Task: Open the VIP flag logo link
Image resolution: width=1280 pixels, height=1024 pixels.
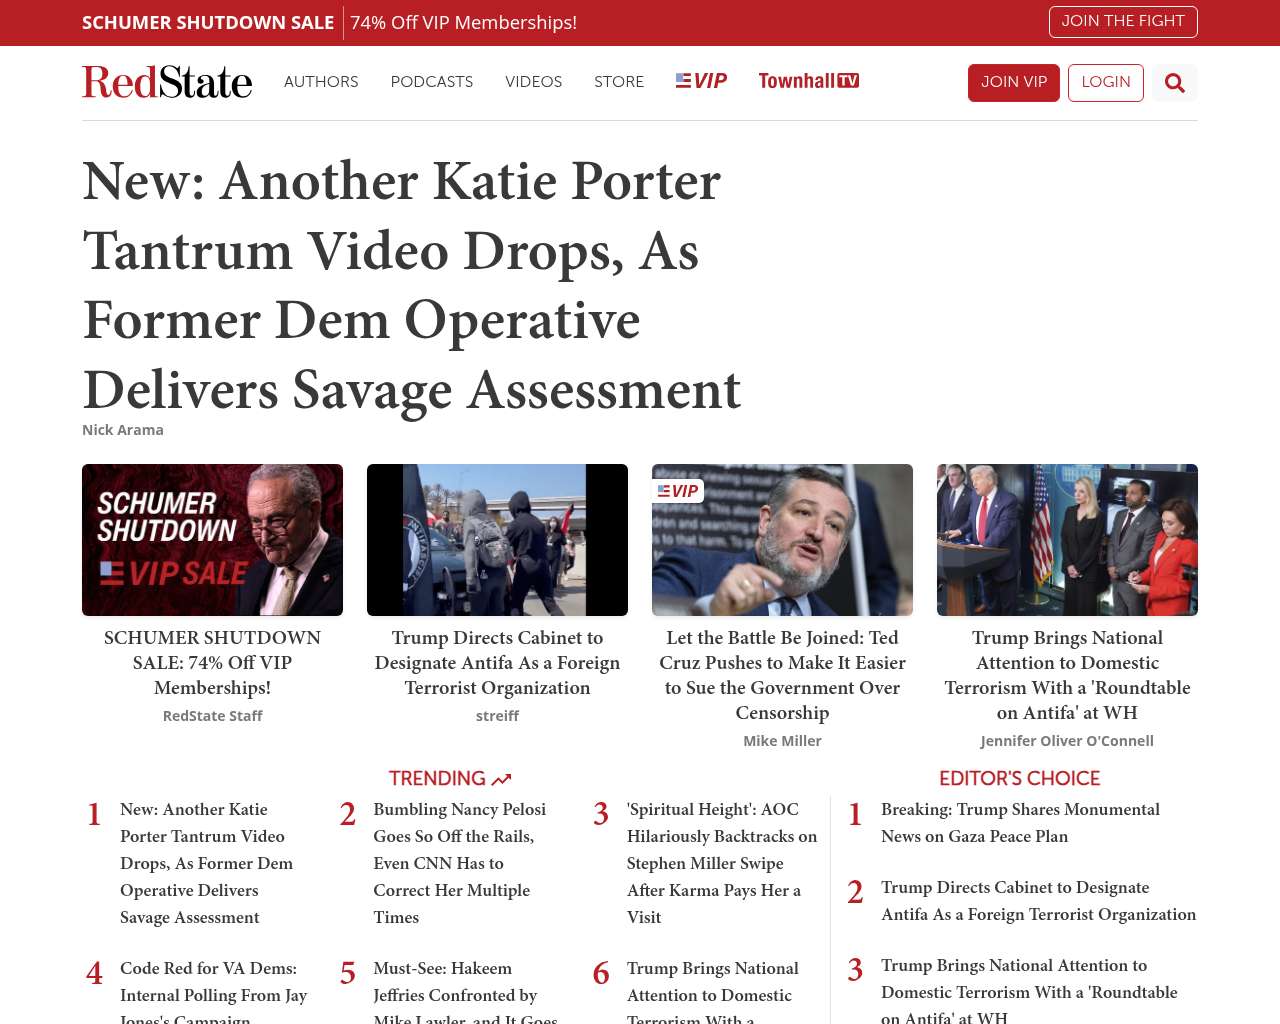Action: 702,81
